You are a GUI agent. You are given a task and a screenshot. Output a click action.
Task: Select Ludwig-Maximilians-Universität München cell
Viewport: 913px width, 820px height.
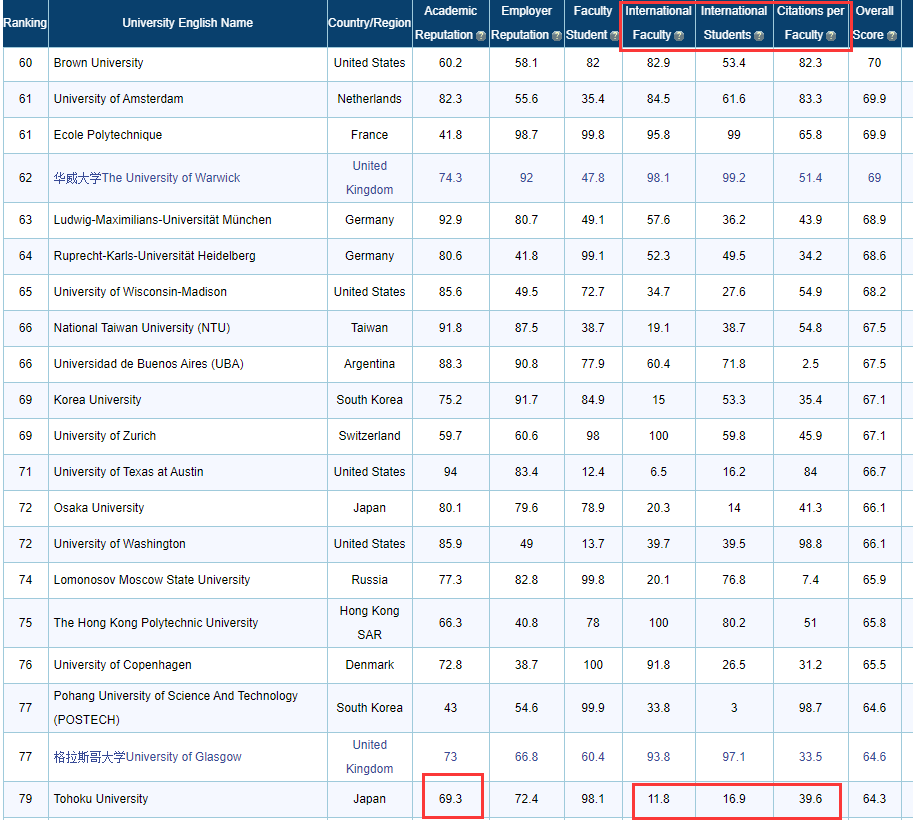tap(187, 220)
